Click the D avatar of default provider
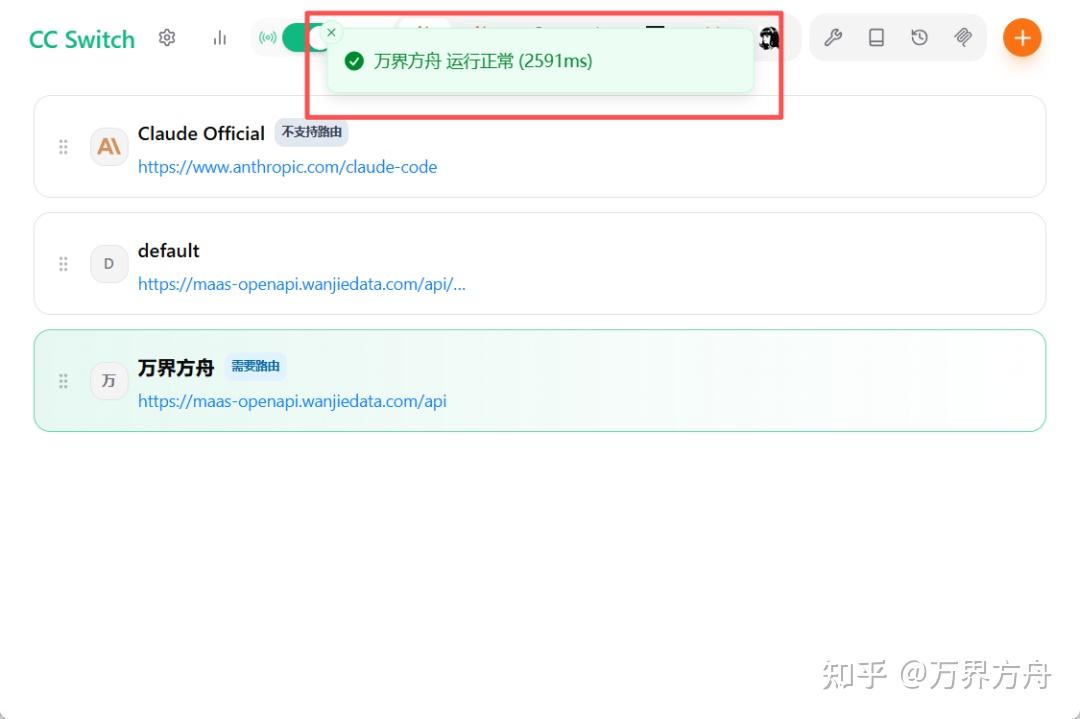This screenshot has width=1080, height=719. coord(109,264)
